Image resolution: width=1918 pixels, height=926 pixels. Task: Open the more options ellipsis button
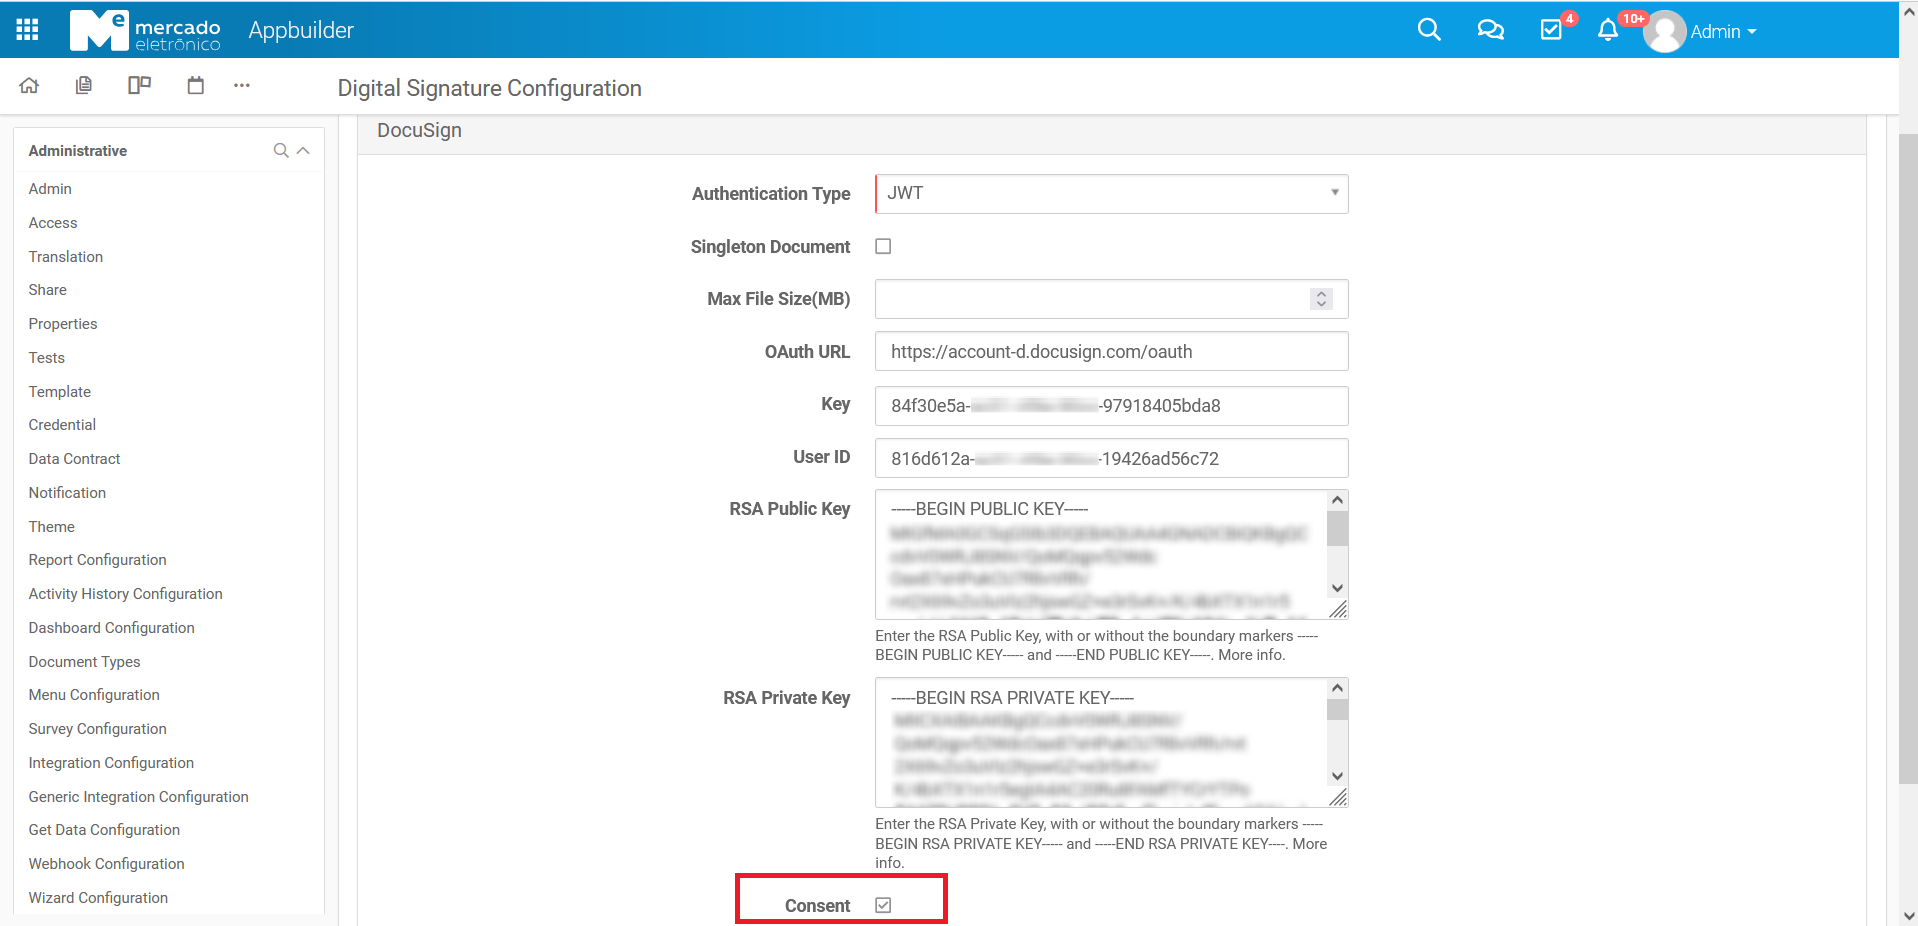click(242, 86)
